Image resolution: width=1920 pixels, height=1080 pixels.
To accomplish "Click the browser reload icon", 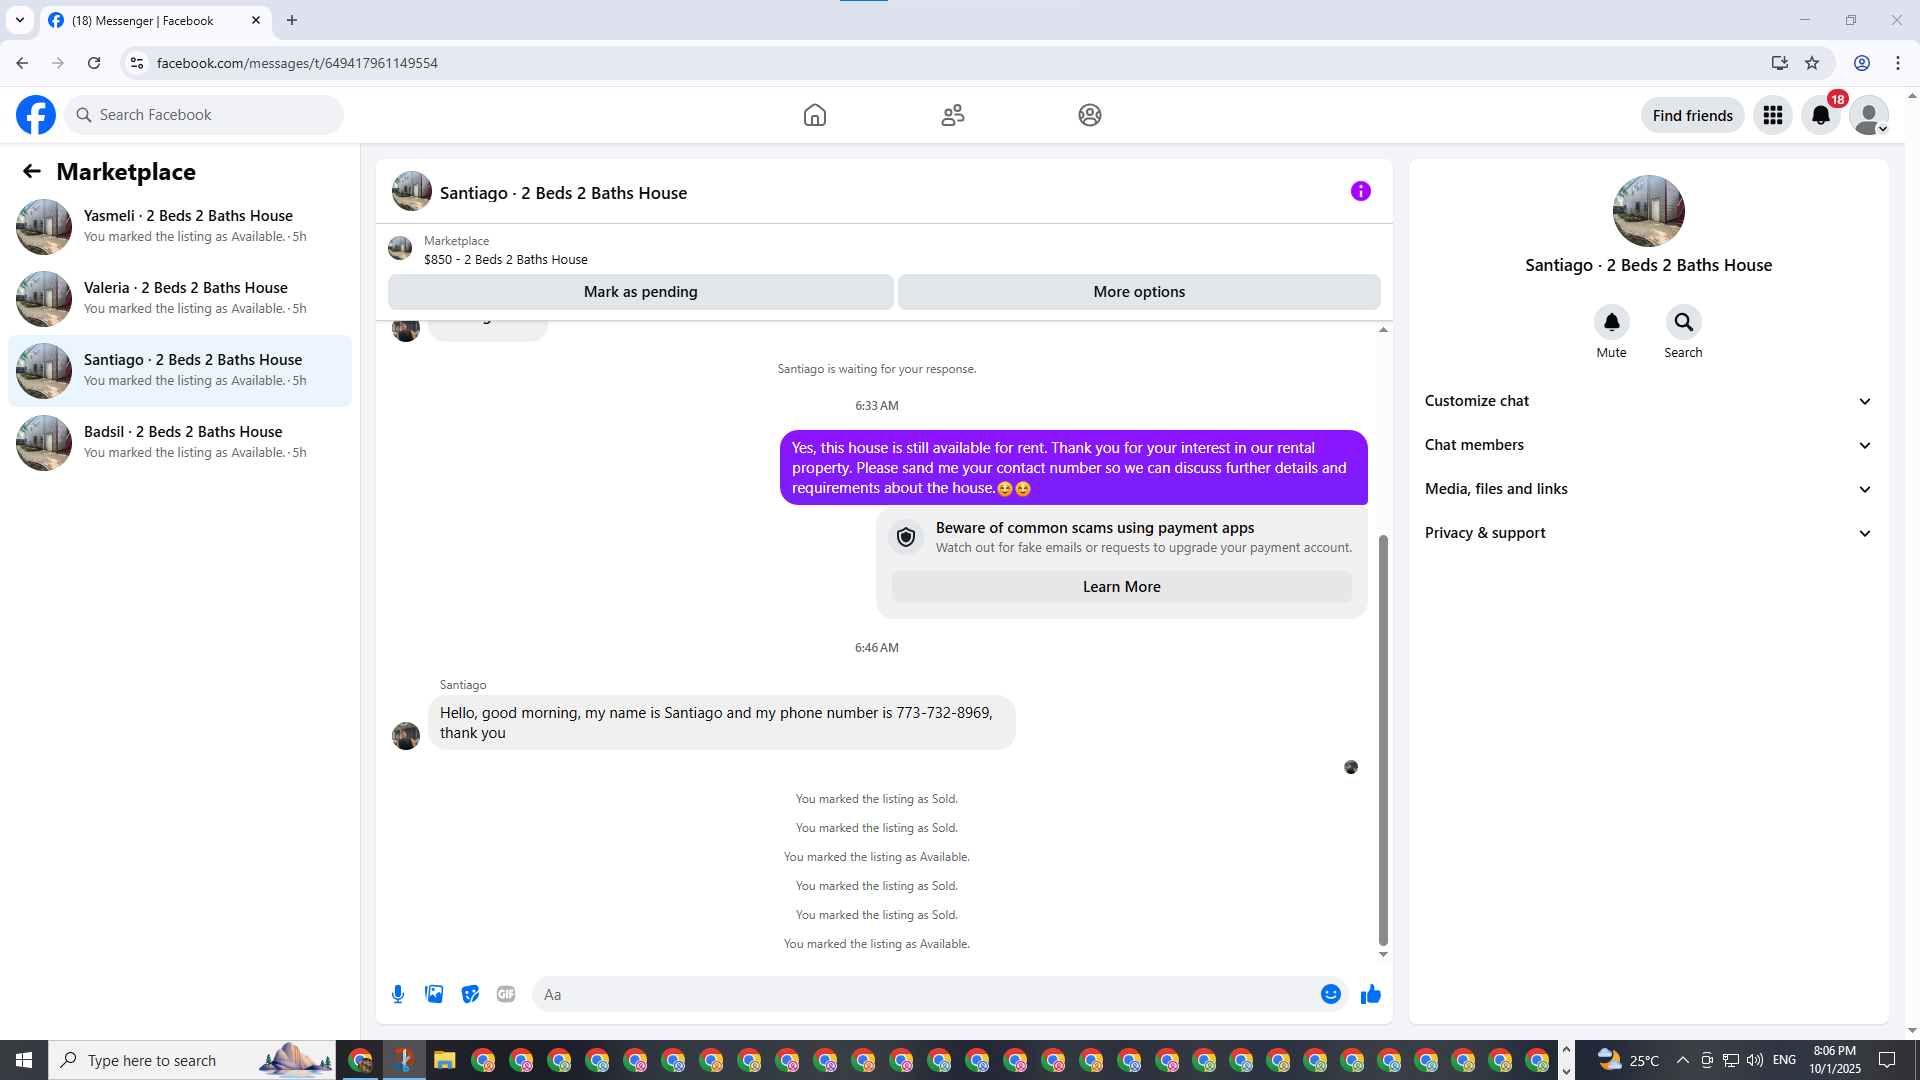I will (x=94, y=63).
